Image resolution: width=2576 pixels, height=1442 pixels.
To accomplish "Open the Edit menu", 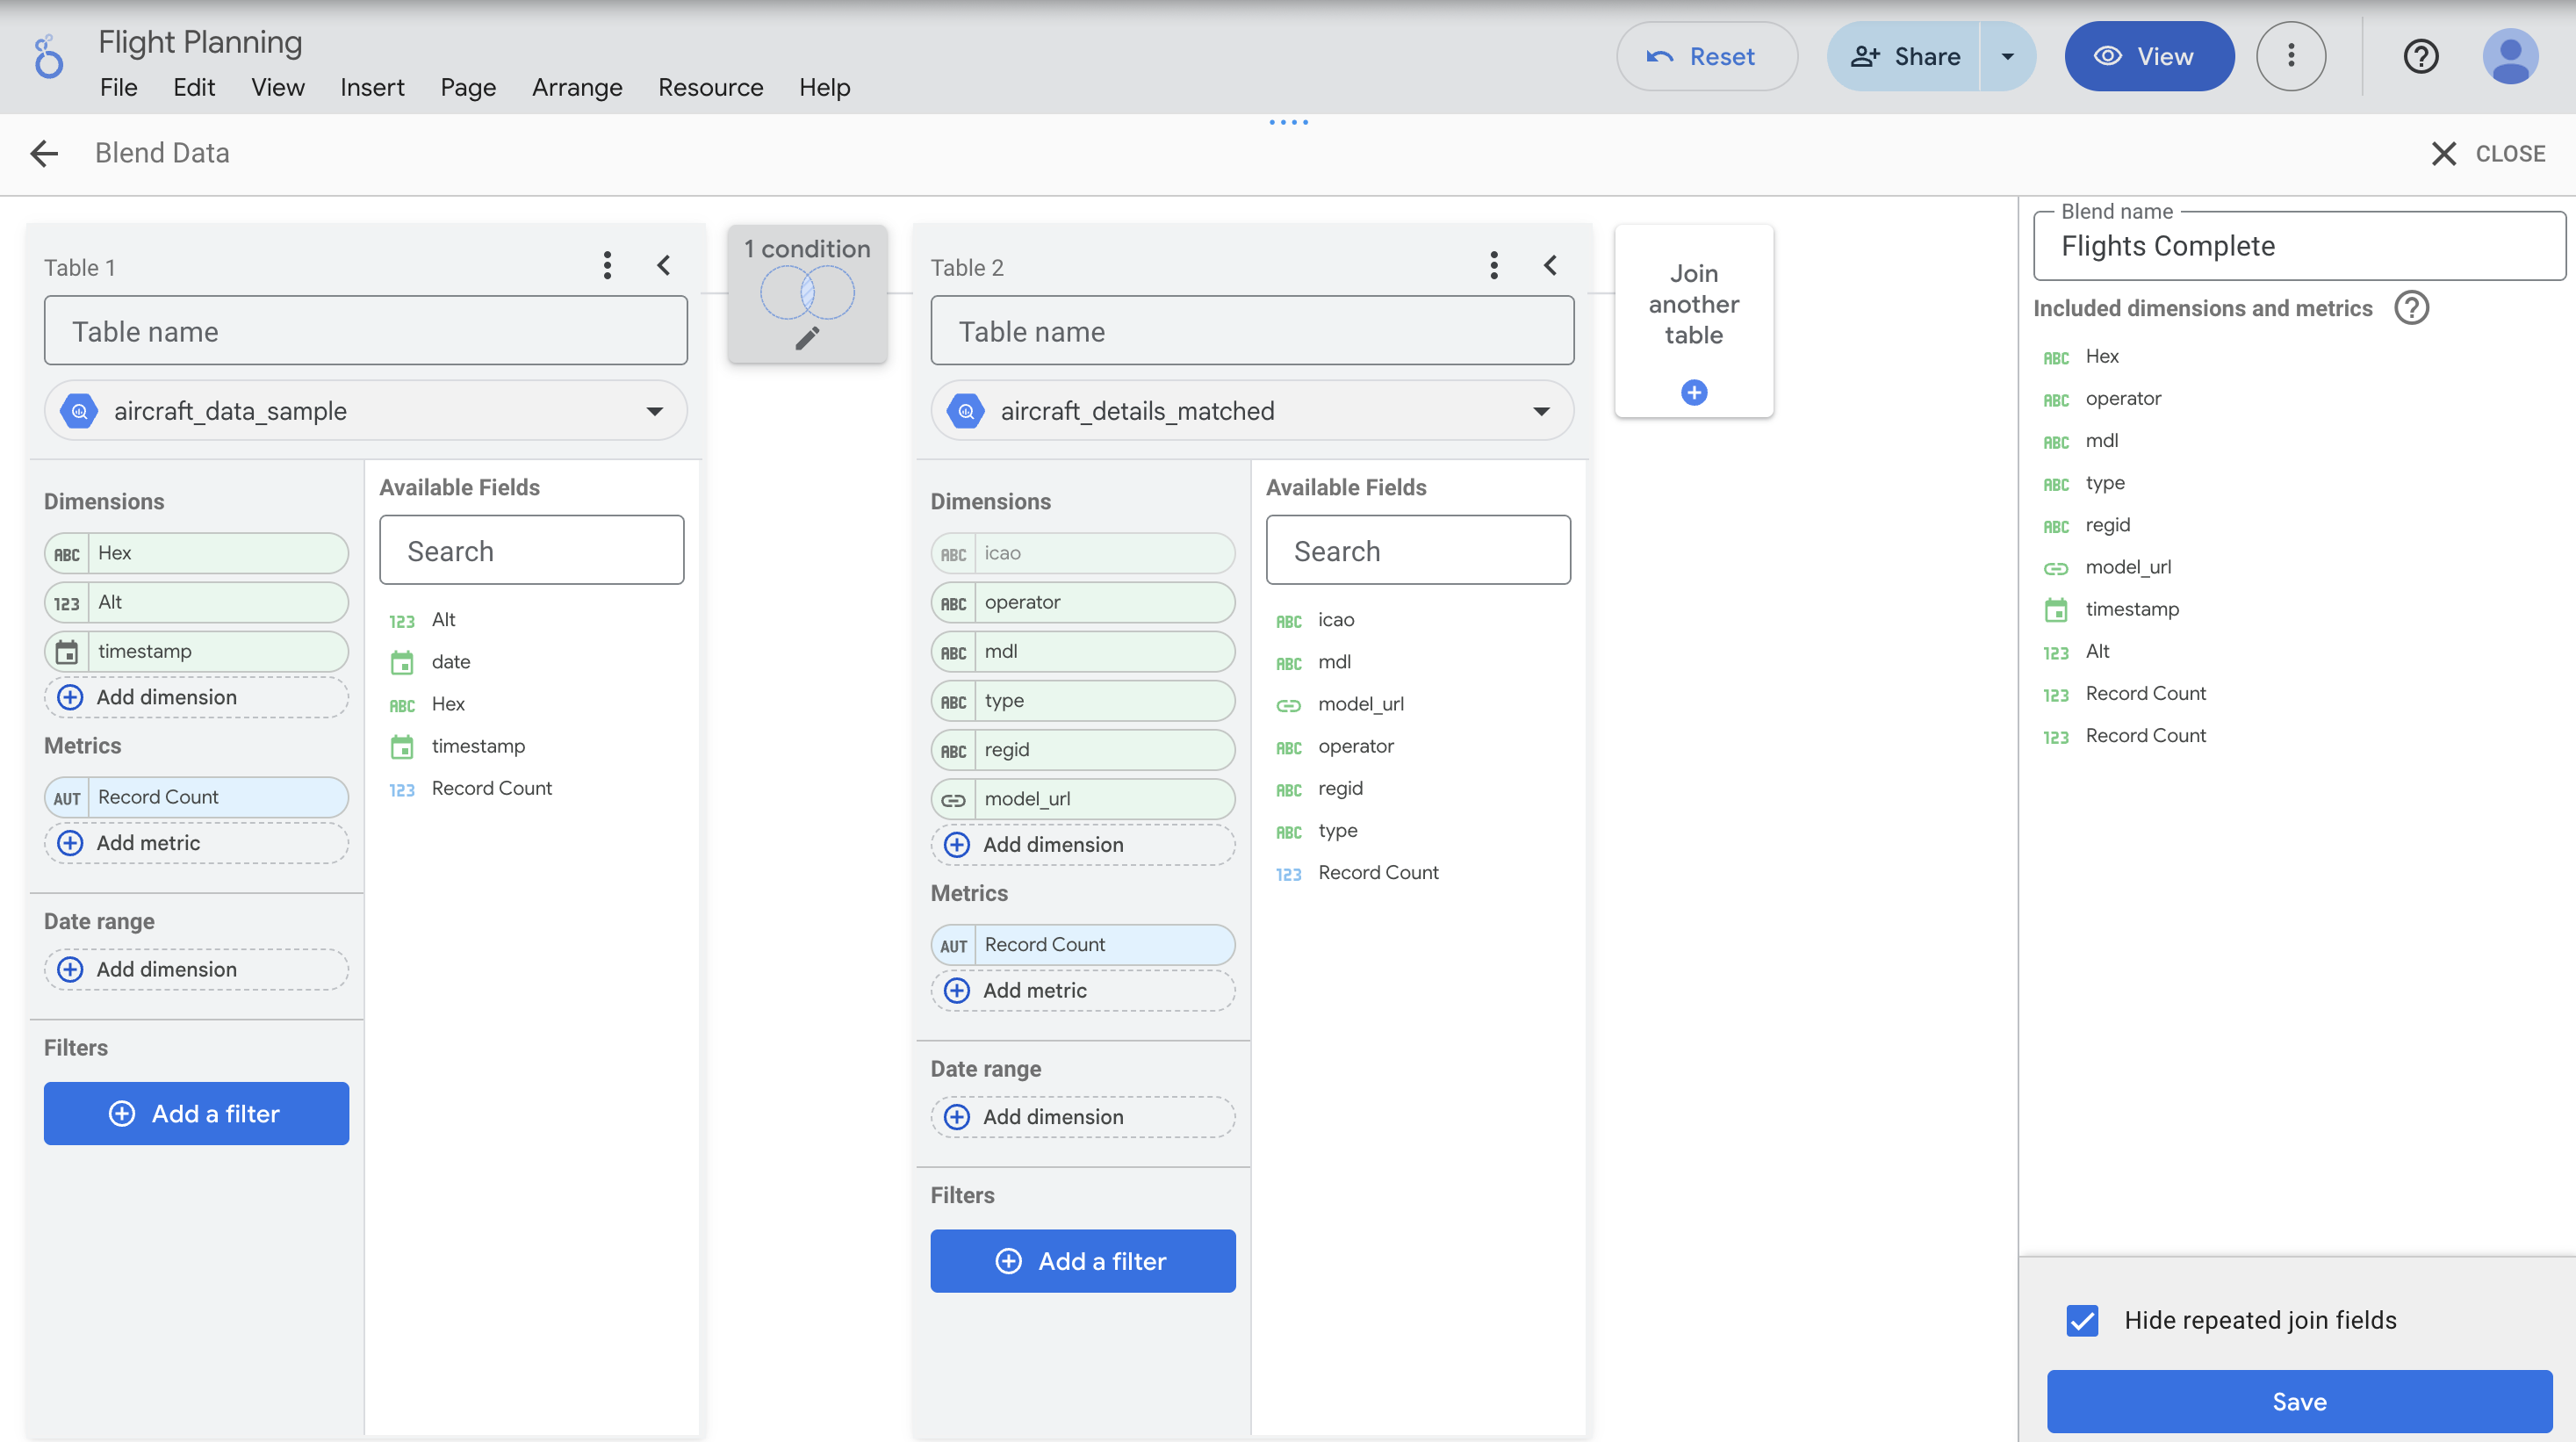I will [x=194, y=87].
